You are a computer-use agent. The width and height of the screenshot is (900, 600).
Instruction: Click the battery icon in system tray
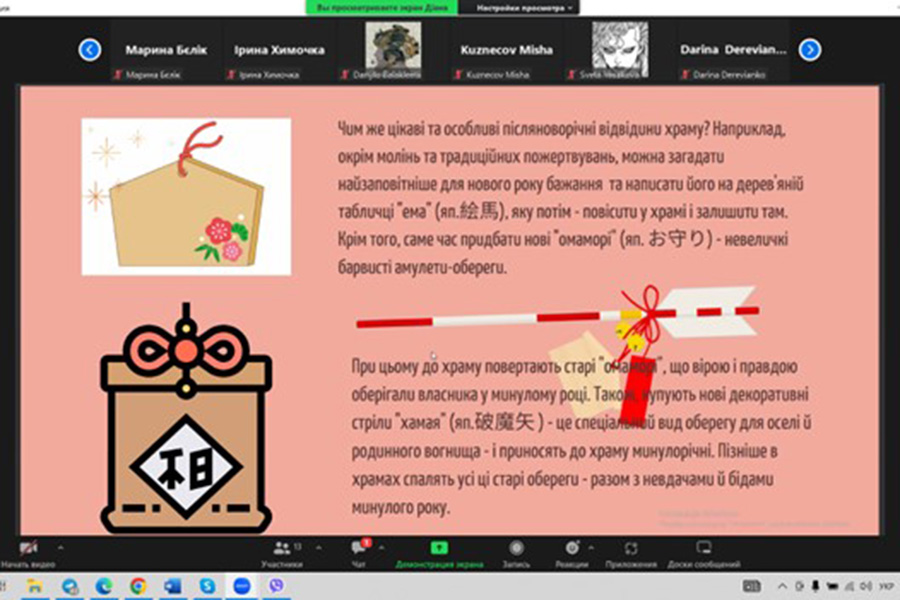[832, 586]
